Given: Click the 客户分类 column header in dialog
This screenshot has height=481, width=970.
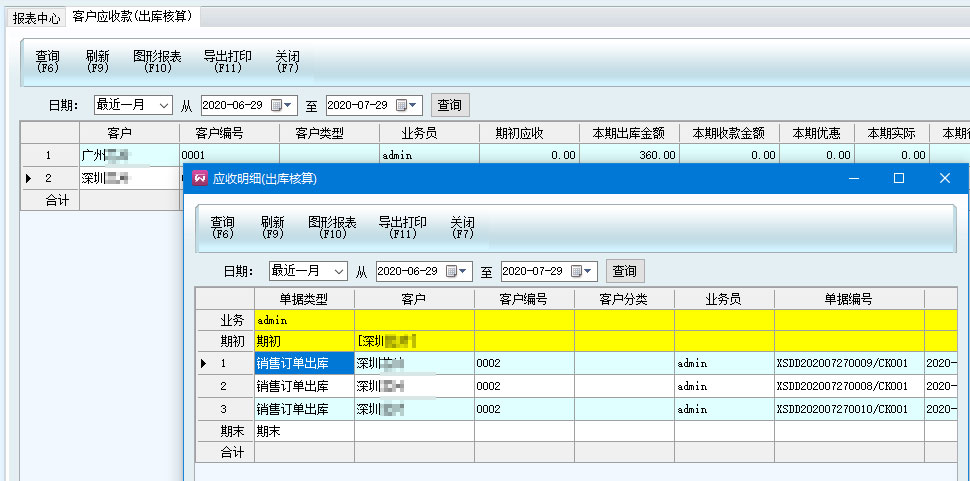Looking at the screenshot, I should click(x=624, y=299).
